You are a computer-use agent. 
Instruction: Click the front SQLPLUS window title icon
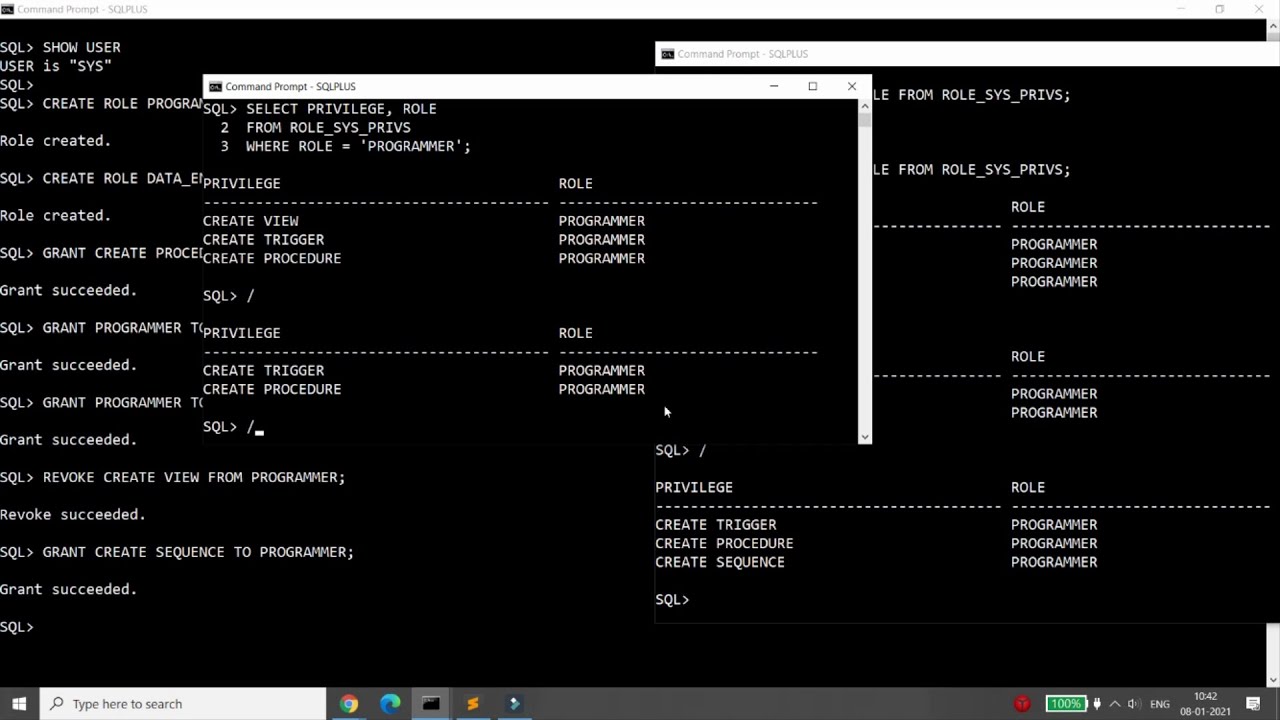point(214,87)
